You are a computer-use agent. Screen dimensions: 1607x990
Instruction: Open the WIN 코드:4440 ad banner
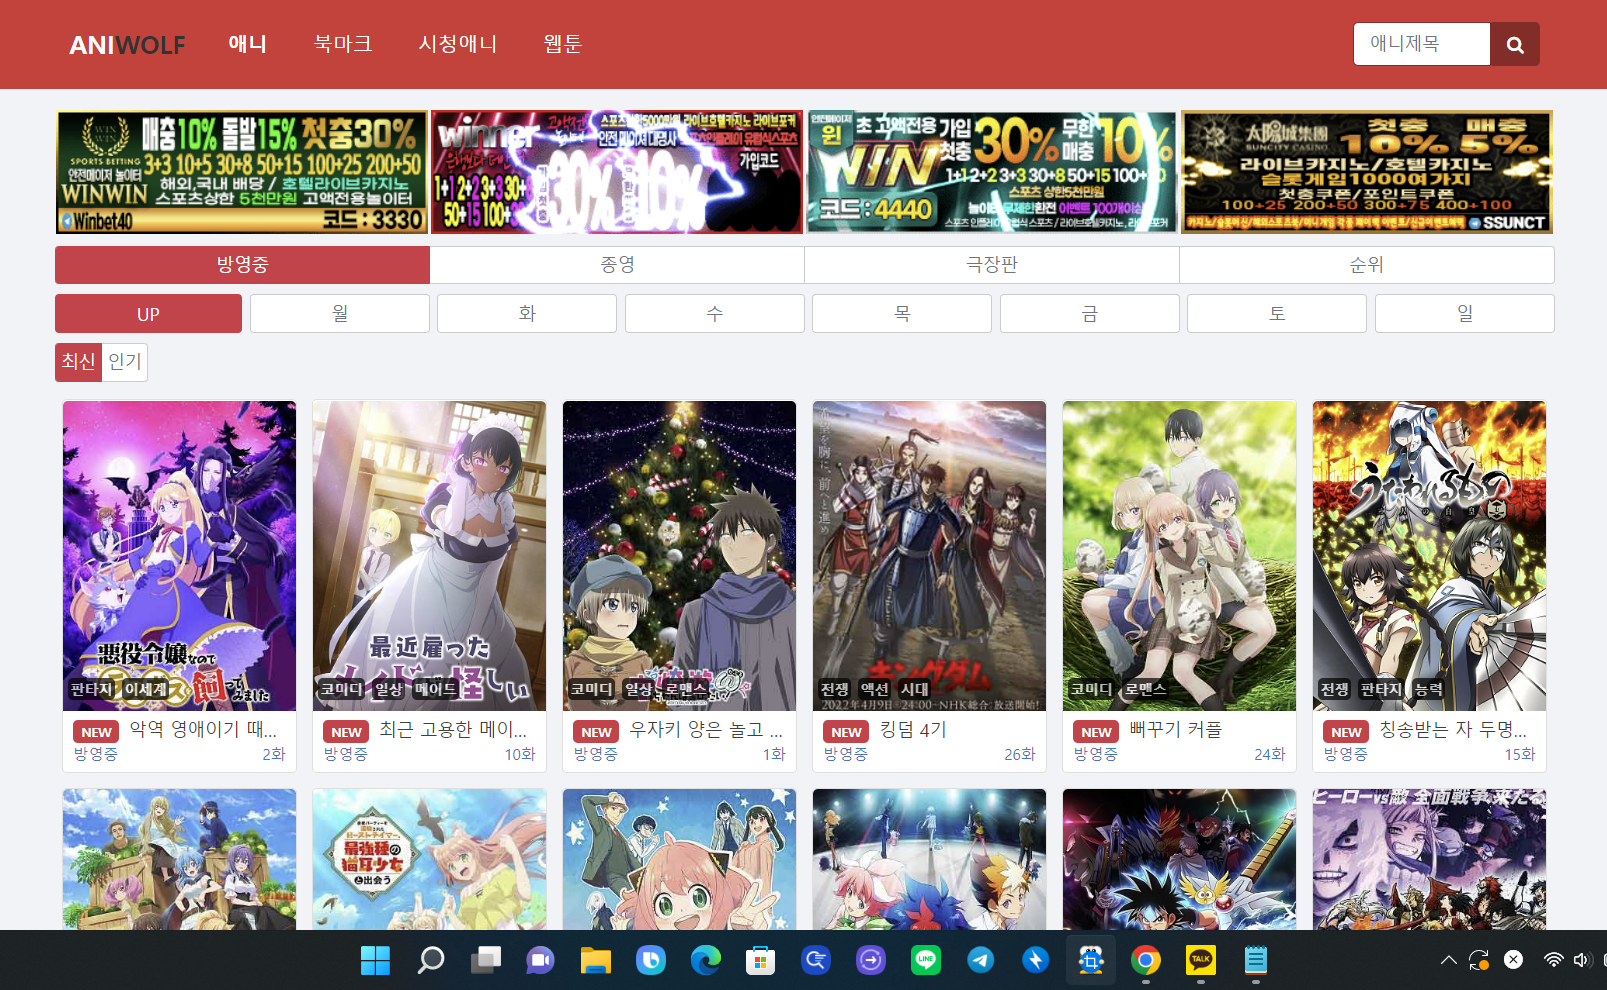(x=992, y=172)
